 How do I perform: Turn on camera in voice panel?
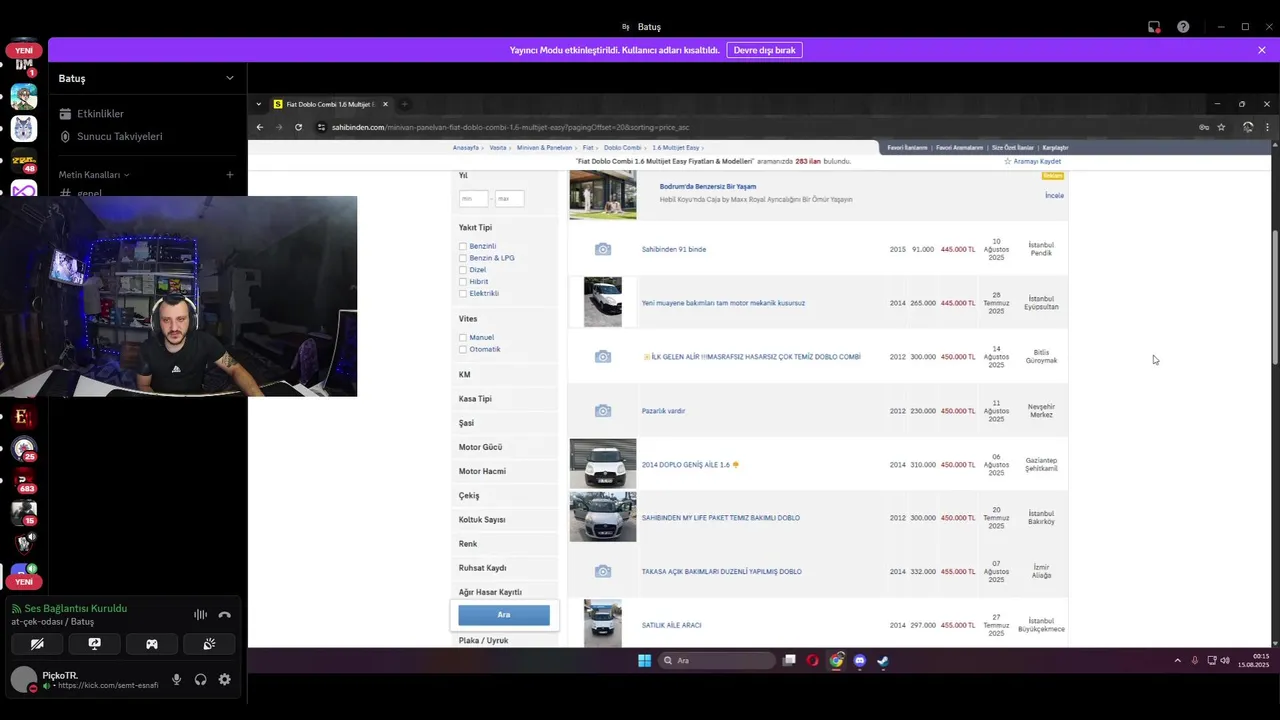pyautogui.click(x=37, y=644)
